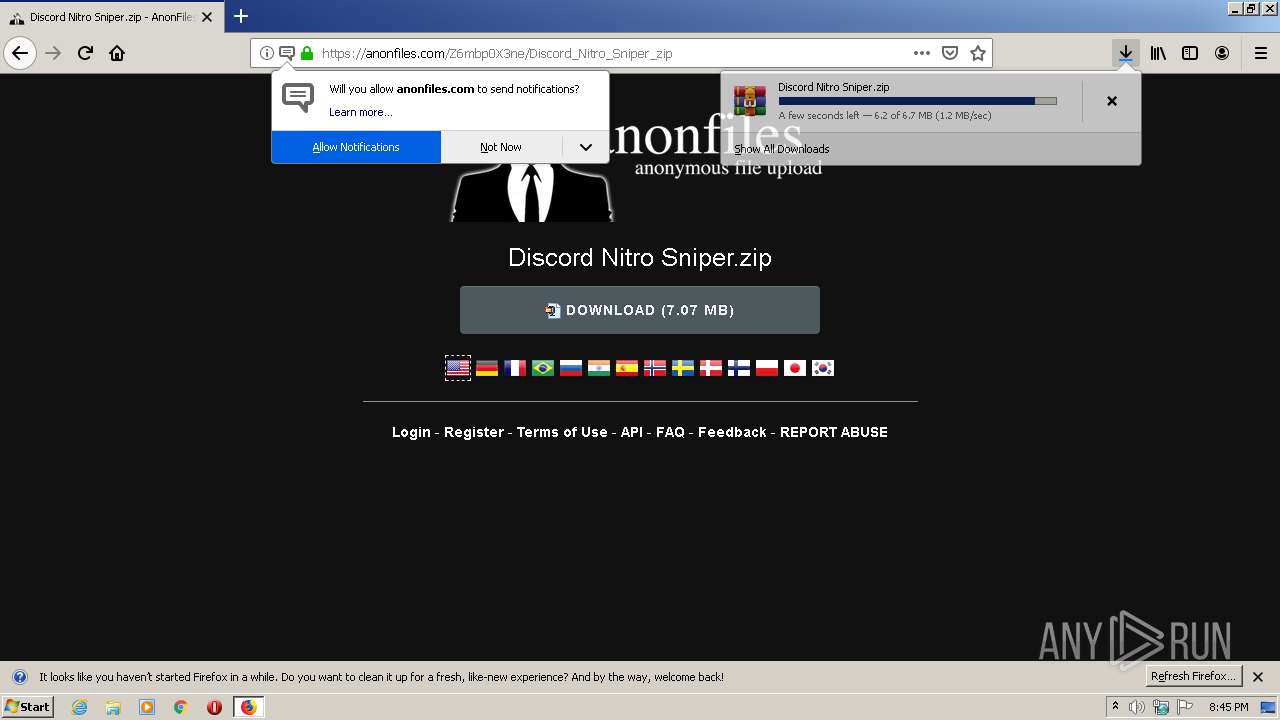
Task: Bookmark this page with the star
Action: pos(978,53)
